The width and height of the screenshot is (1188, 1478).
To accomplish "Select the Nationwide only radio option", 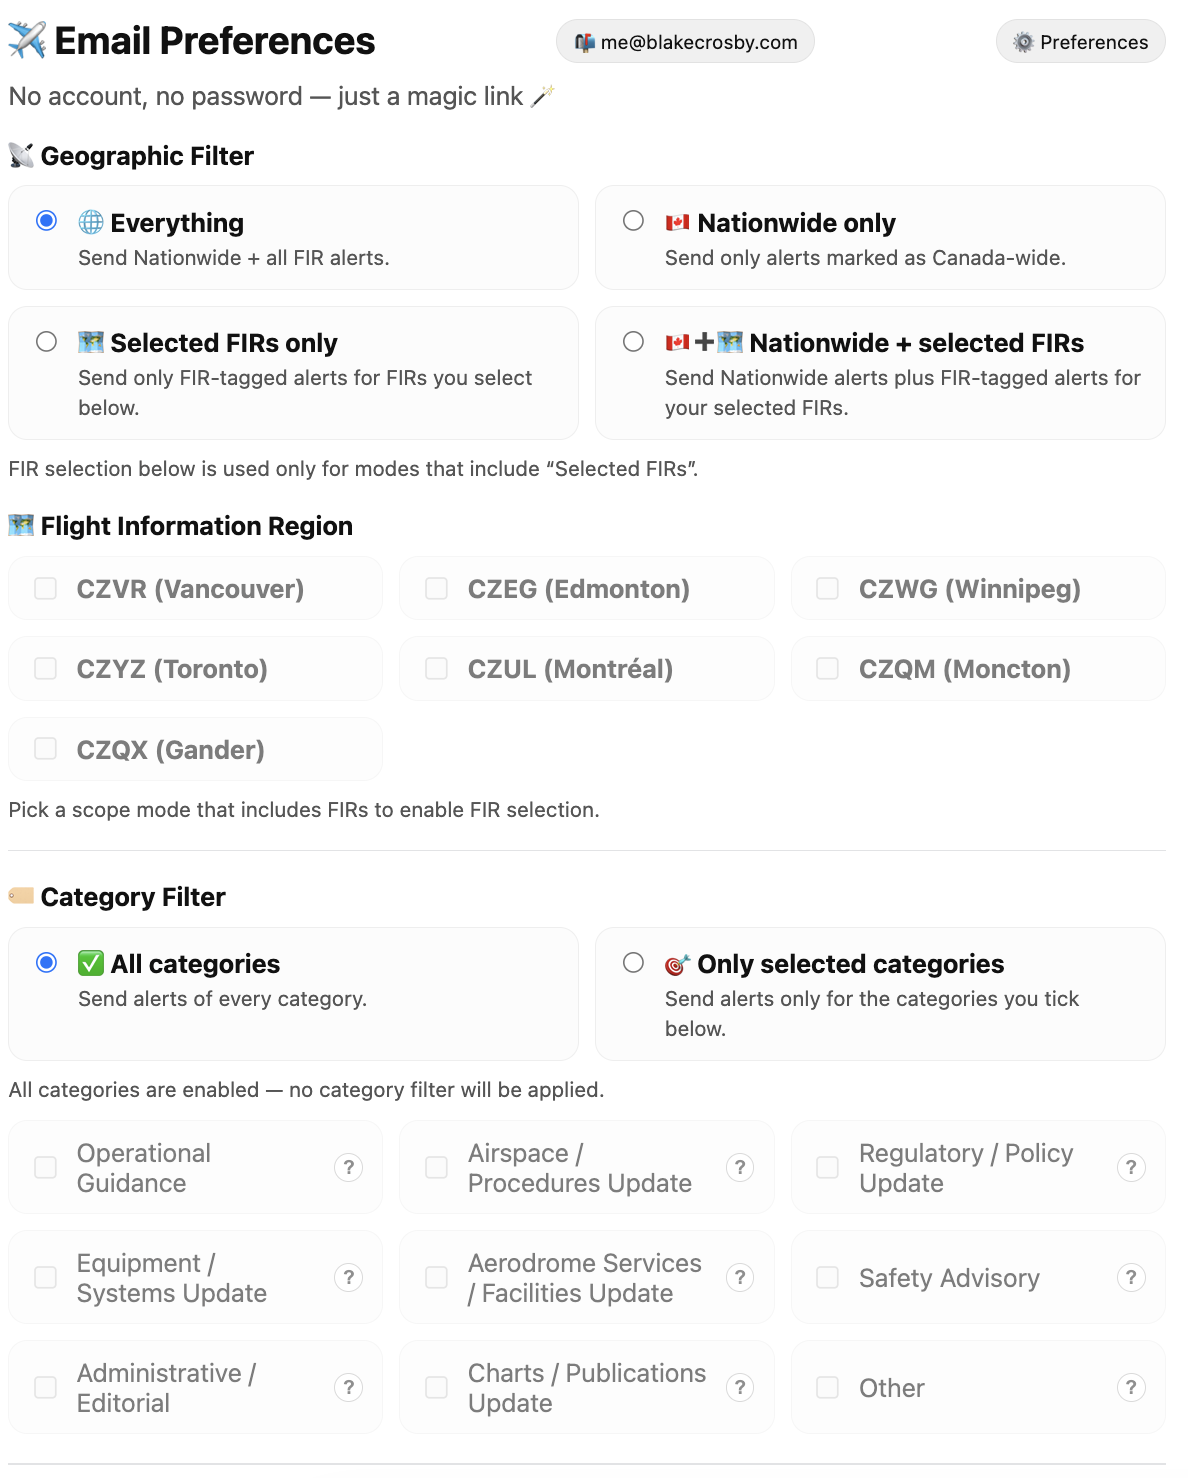I will click(x=634, y=221).
